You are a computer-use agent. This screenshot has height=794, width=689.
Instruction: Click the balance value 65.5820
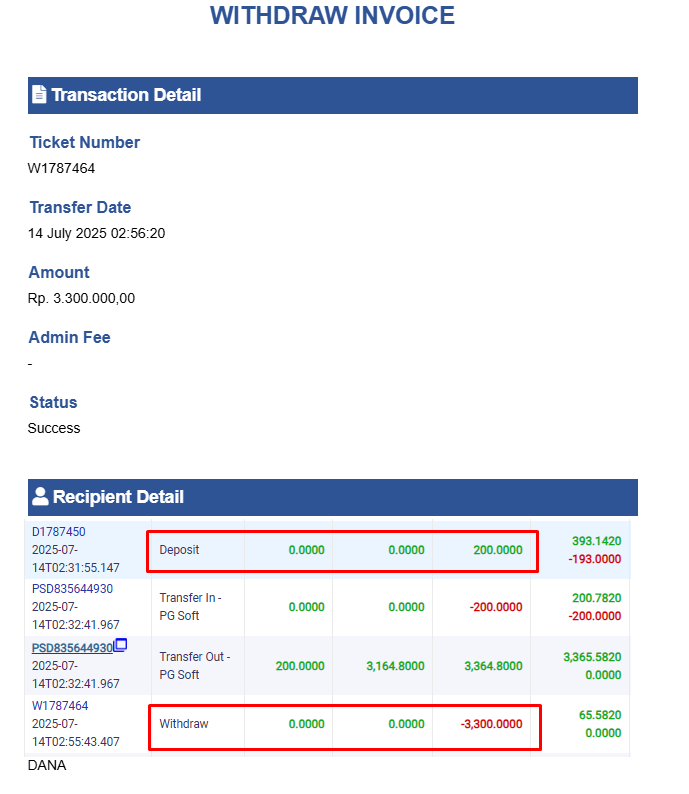point(600,715)
